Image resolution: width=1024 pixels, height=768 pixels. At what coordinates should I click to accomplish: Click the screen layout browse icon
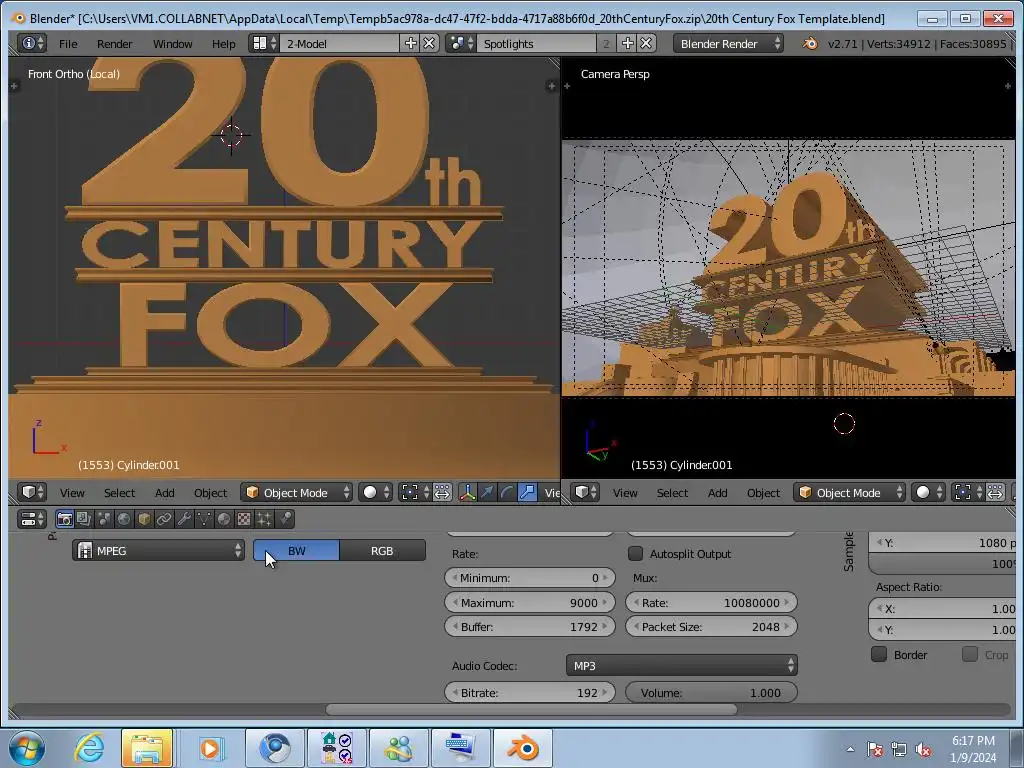[x=264, y=44]
